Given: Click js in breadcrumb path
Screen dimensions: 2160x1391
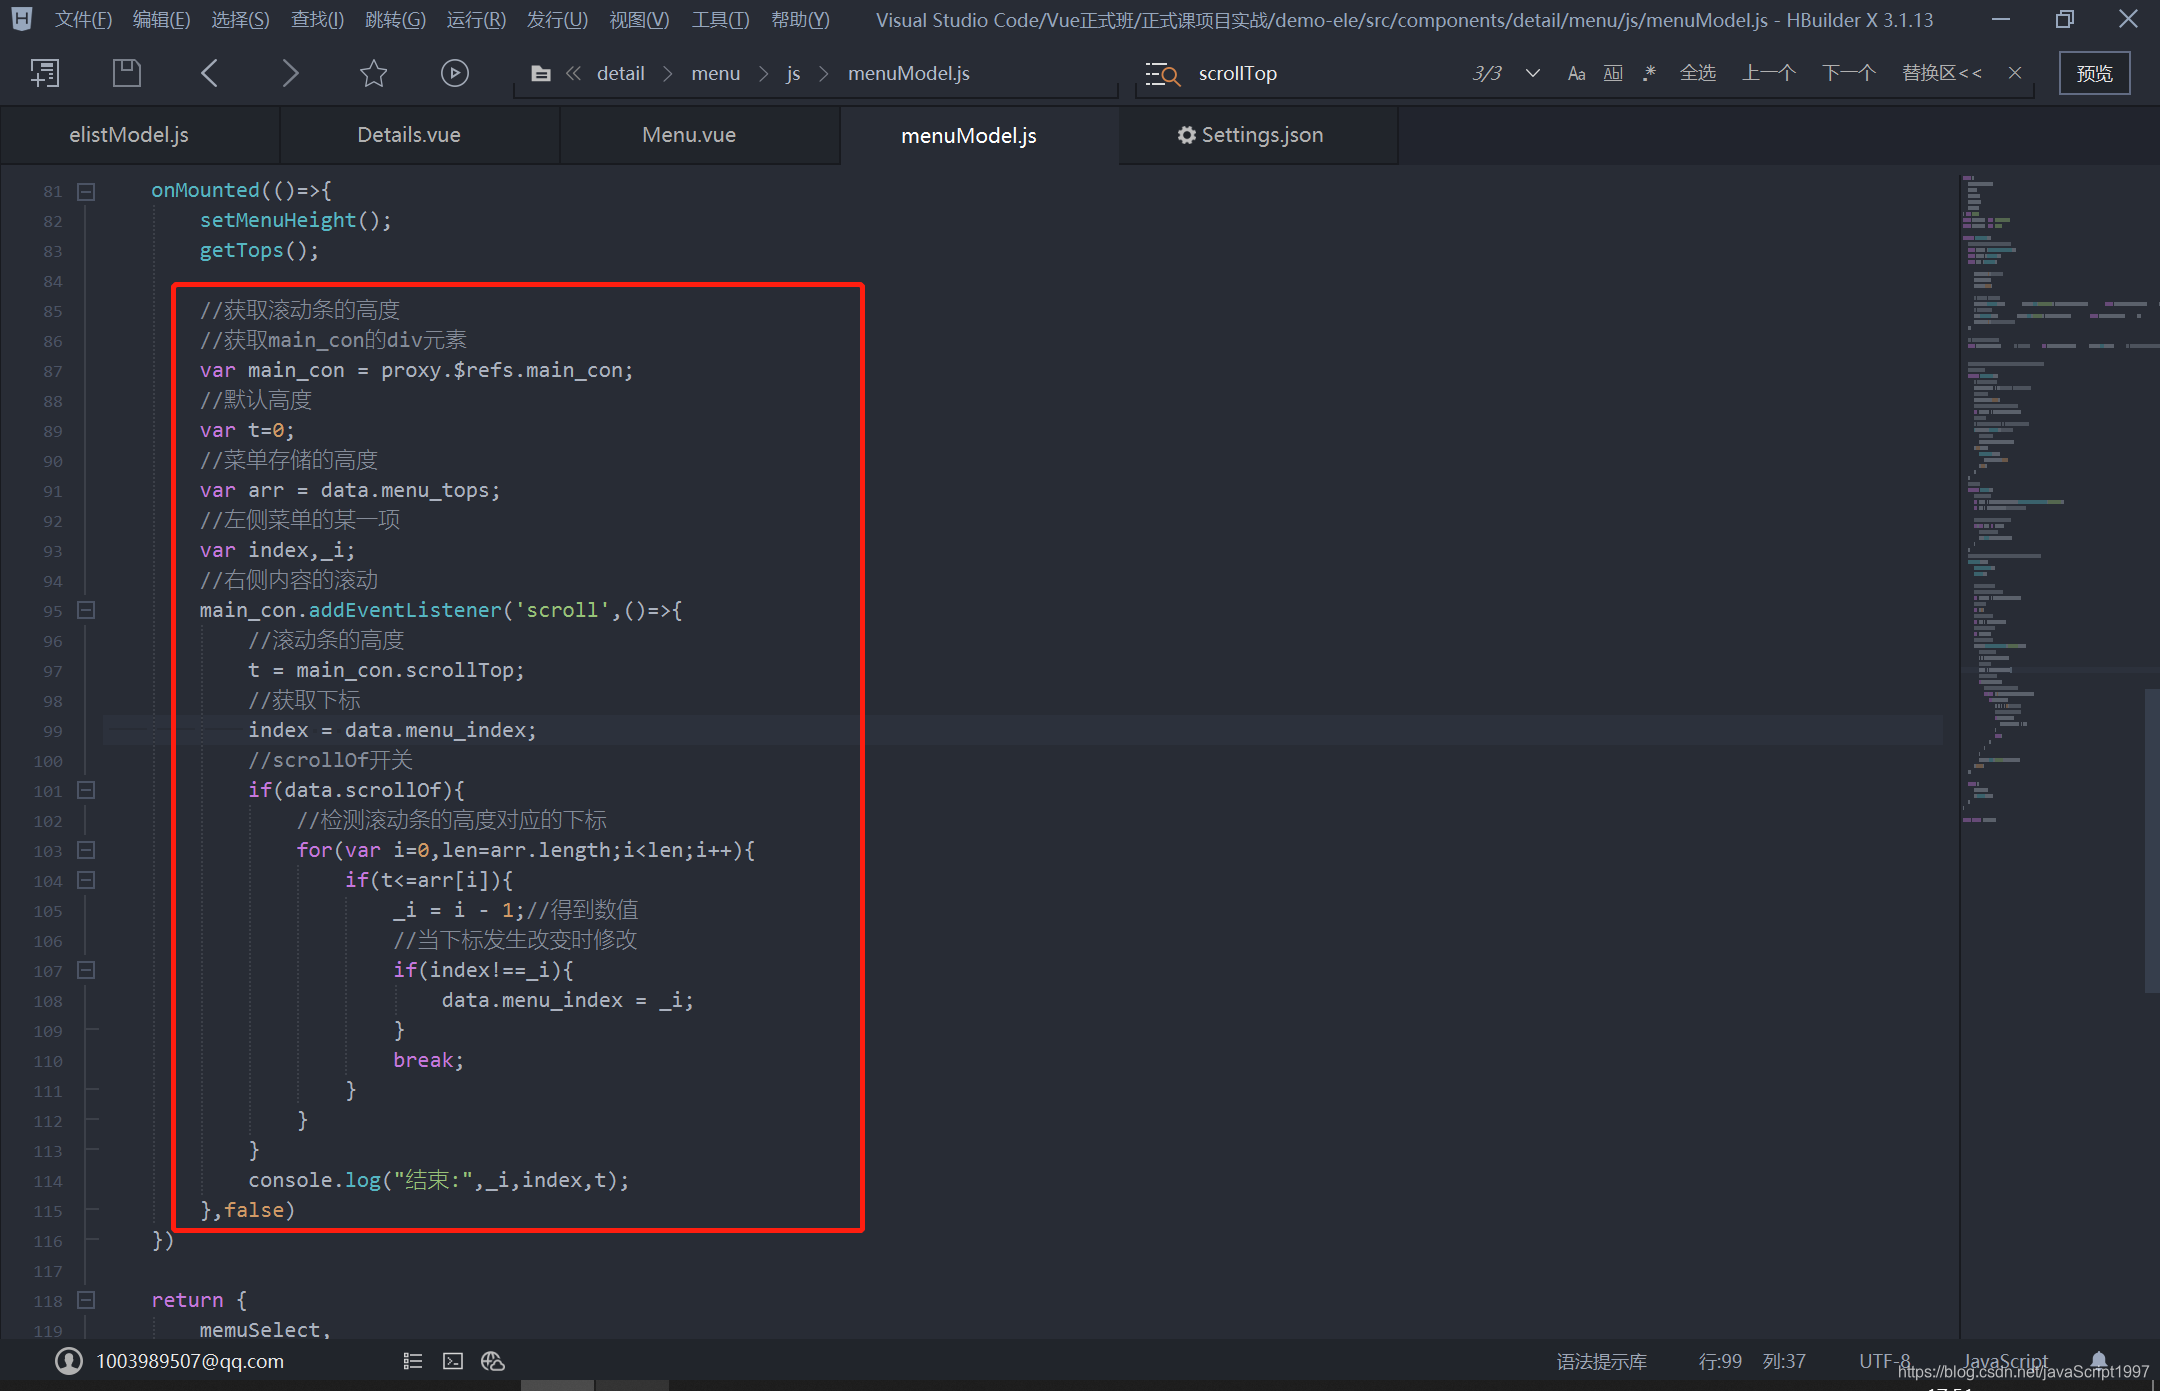Looking at the screenshot, I should pyautogui.click(x=792, y=74).
